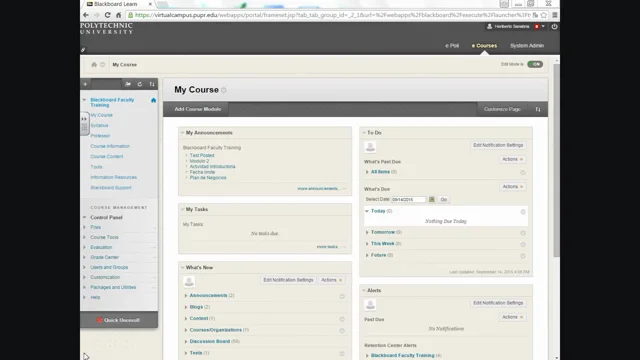Refresh the course menu
Image resolution: width=640 pixels, height=360 pixels.
click(140, 84)
